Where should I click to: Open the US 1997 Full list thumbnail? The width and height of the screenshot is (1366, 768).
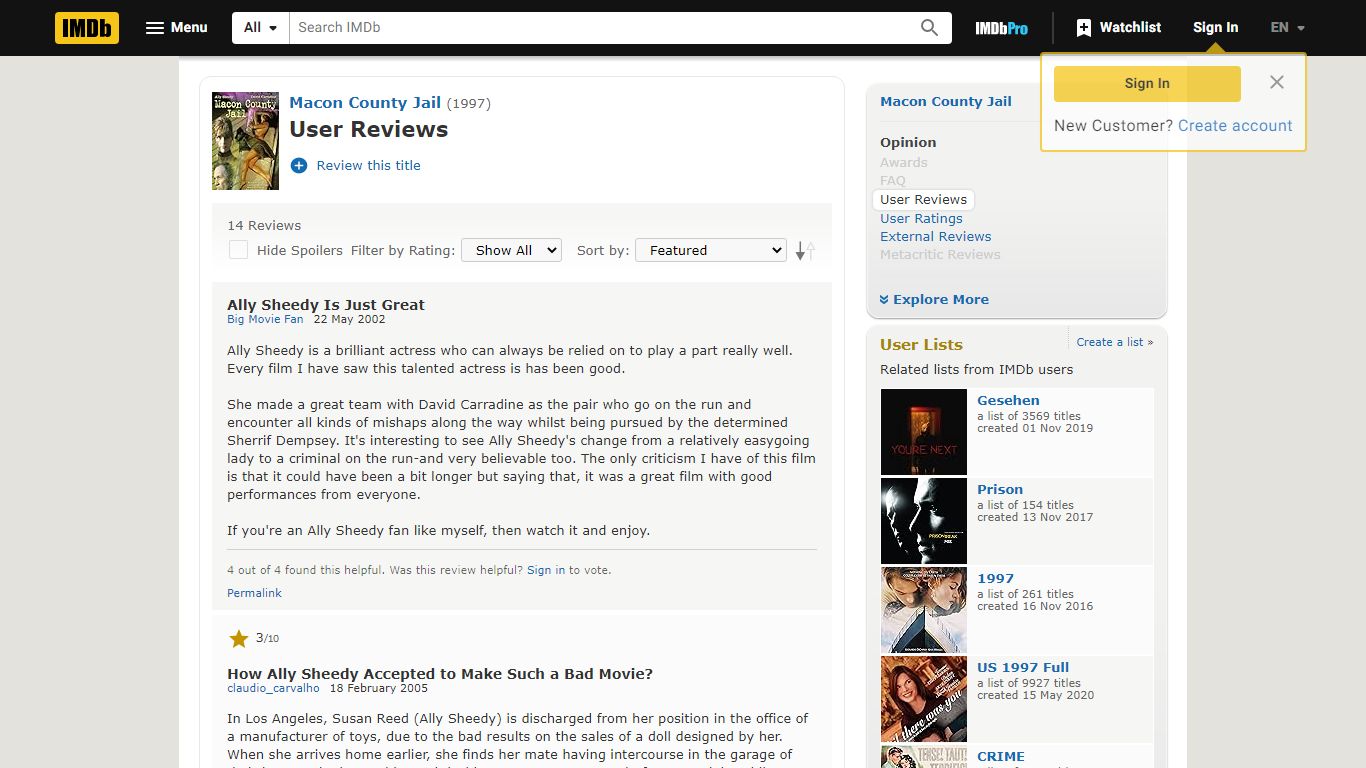coord(924,699)
